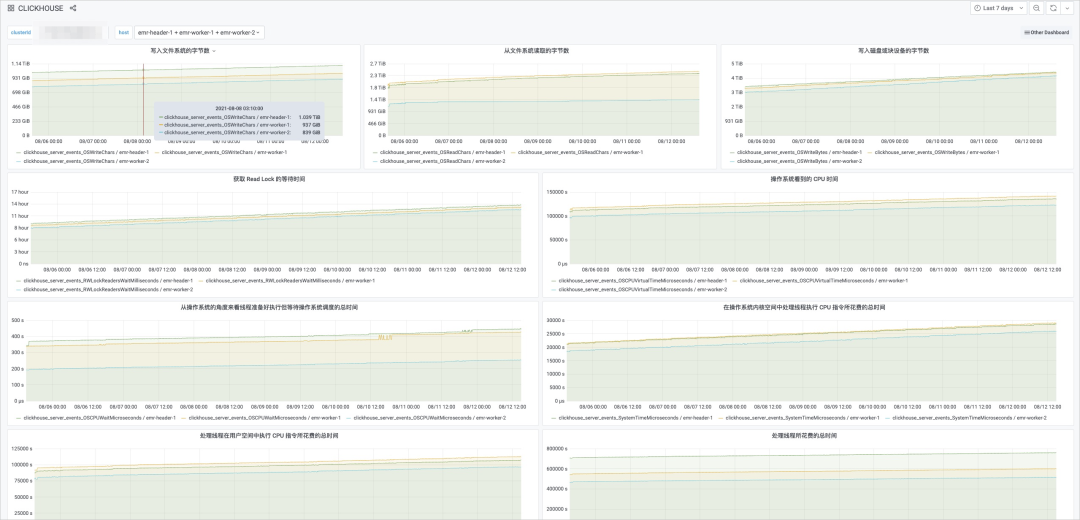Toggle OSReadChars / emr-worker-2 legend series

pyautogui.click(x=439, y=160)
